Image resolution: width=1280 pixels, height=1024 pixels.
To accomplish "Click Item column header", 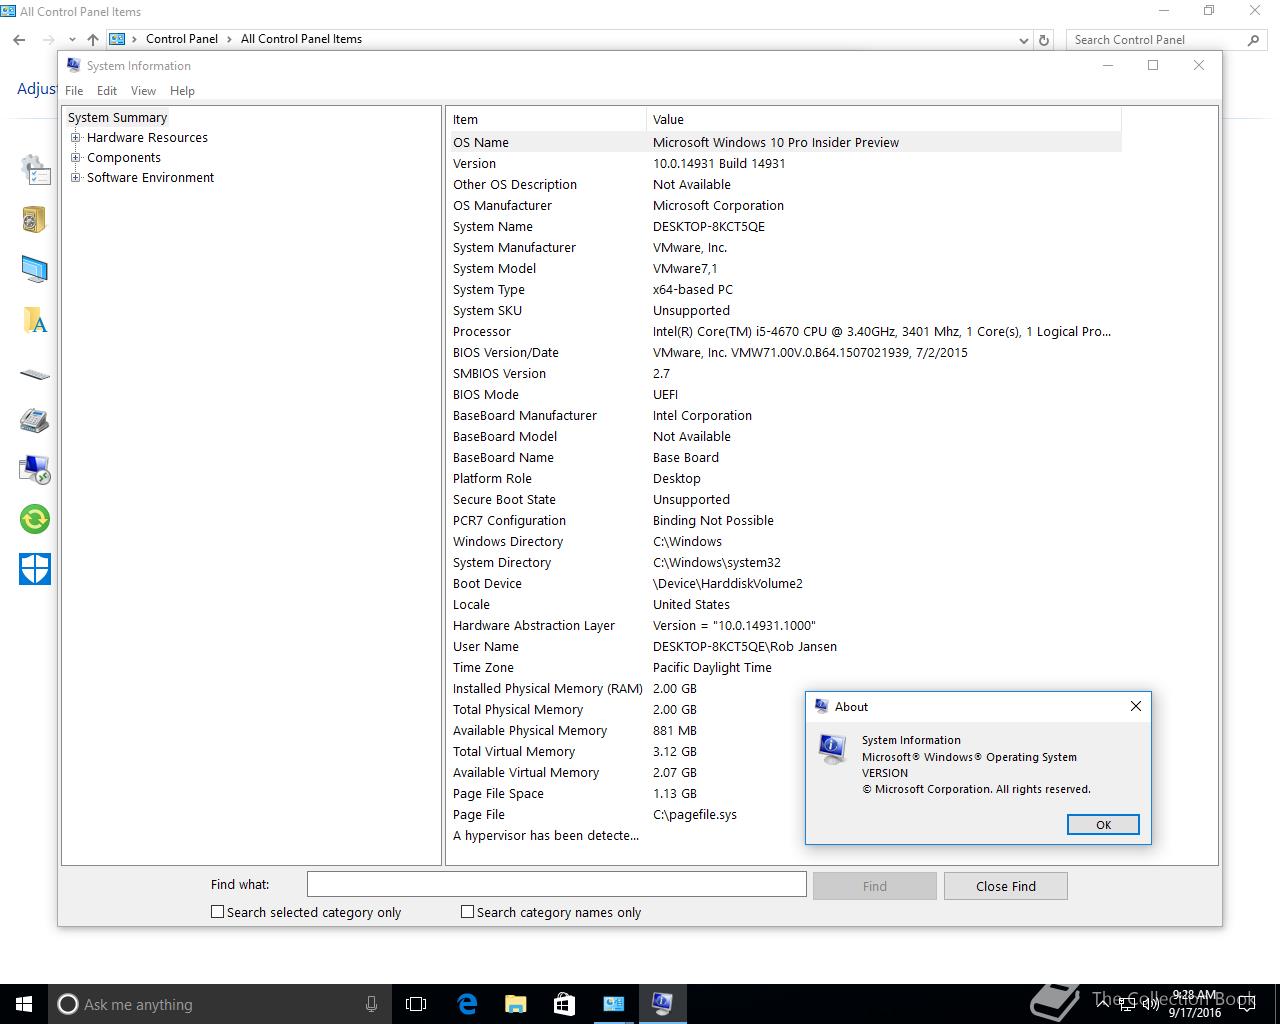I will tap(547, 119).
